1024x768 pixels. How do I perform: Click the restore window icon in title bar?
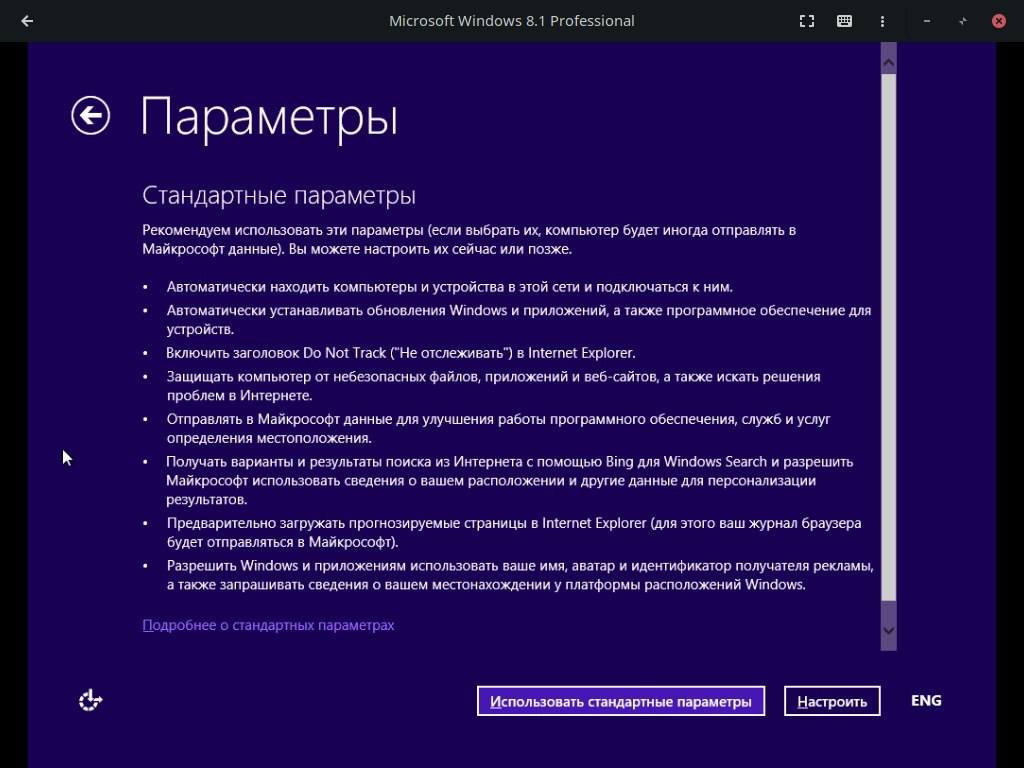[963, 21]
